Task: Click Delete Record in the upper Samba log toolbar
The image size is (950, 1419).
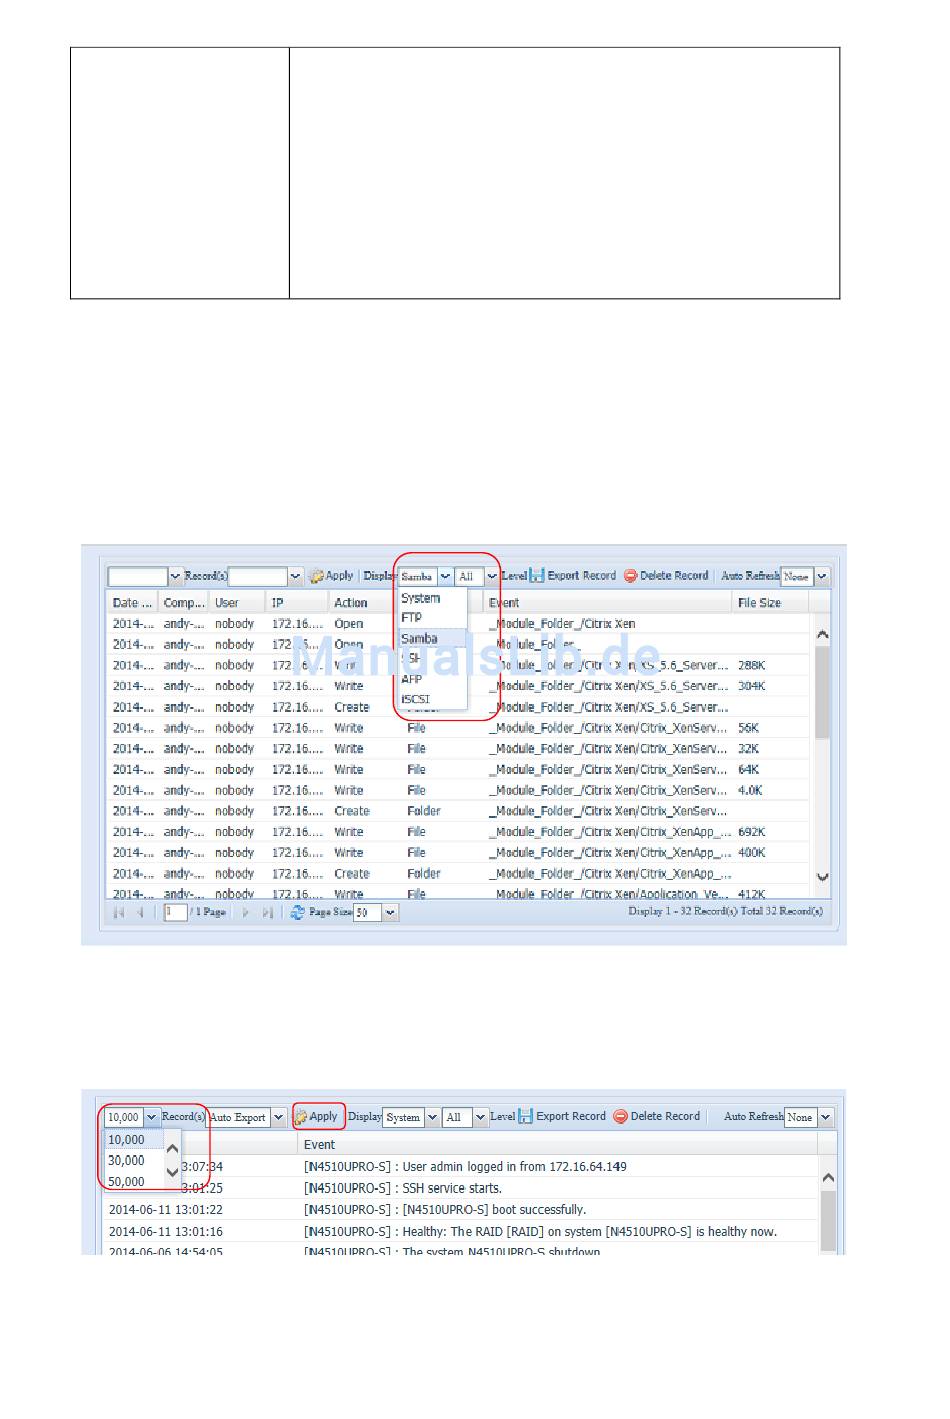Action: pos(666,576)
